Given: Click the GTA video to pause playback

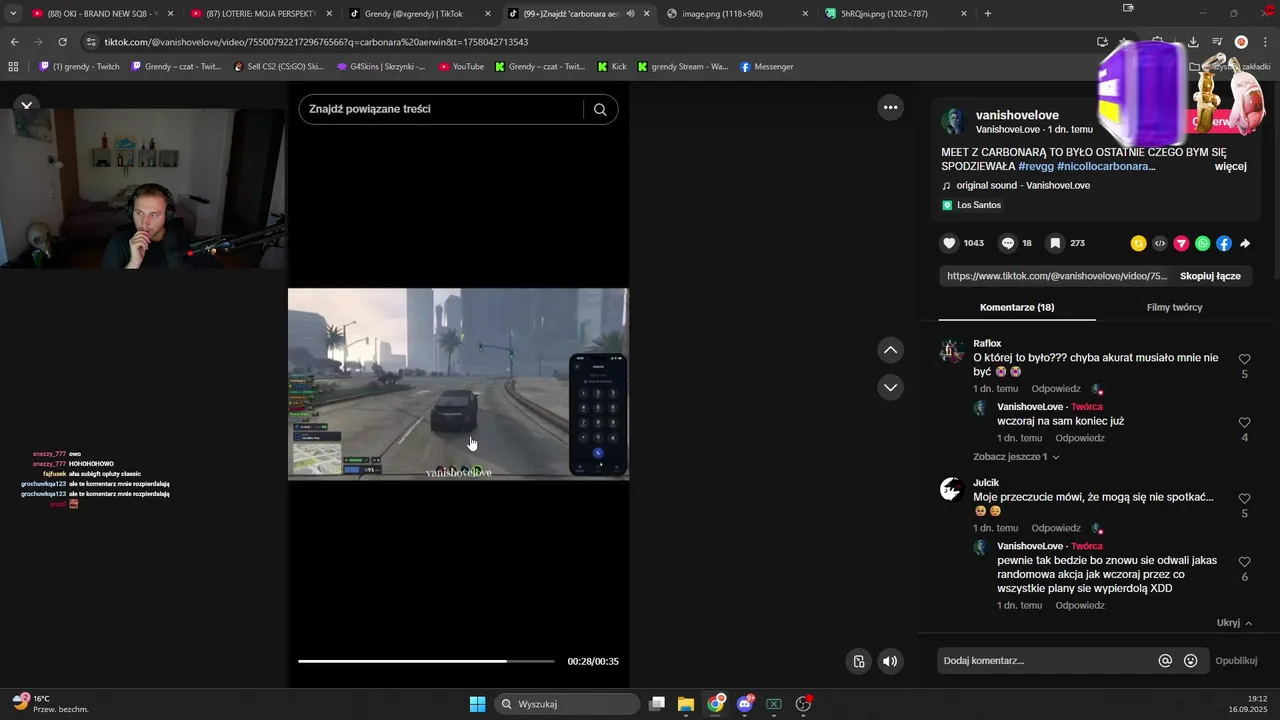Looking at the screenshot, I should tap(458, 384).
